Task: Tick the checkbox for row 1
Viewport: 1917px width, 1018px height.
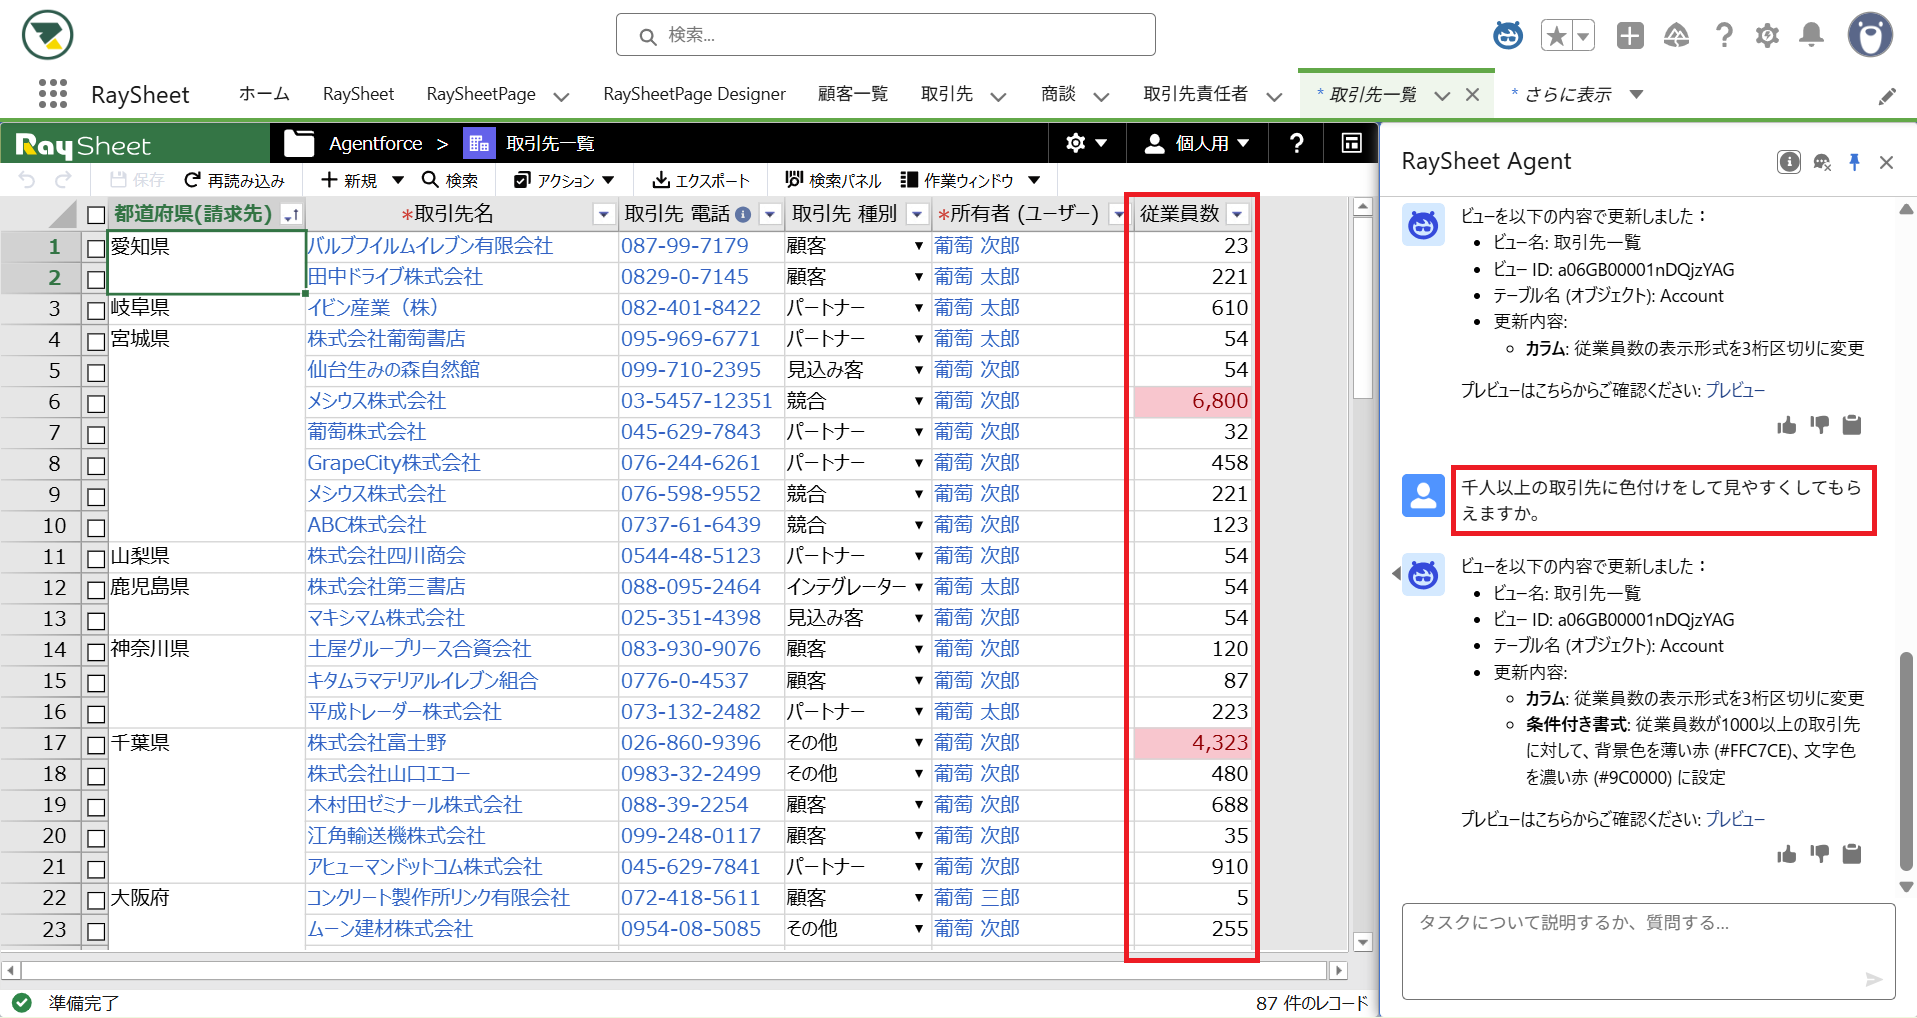Action: coord(96,248)
